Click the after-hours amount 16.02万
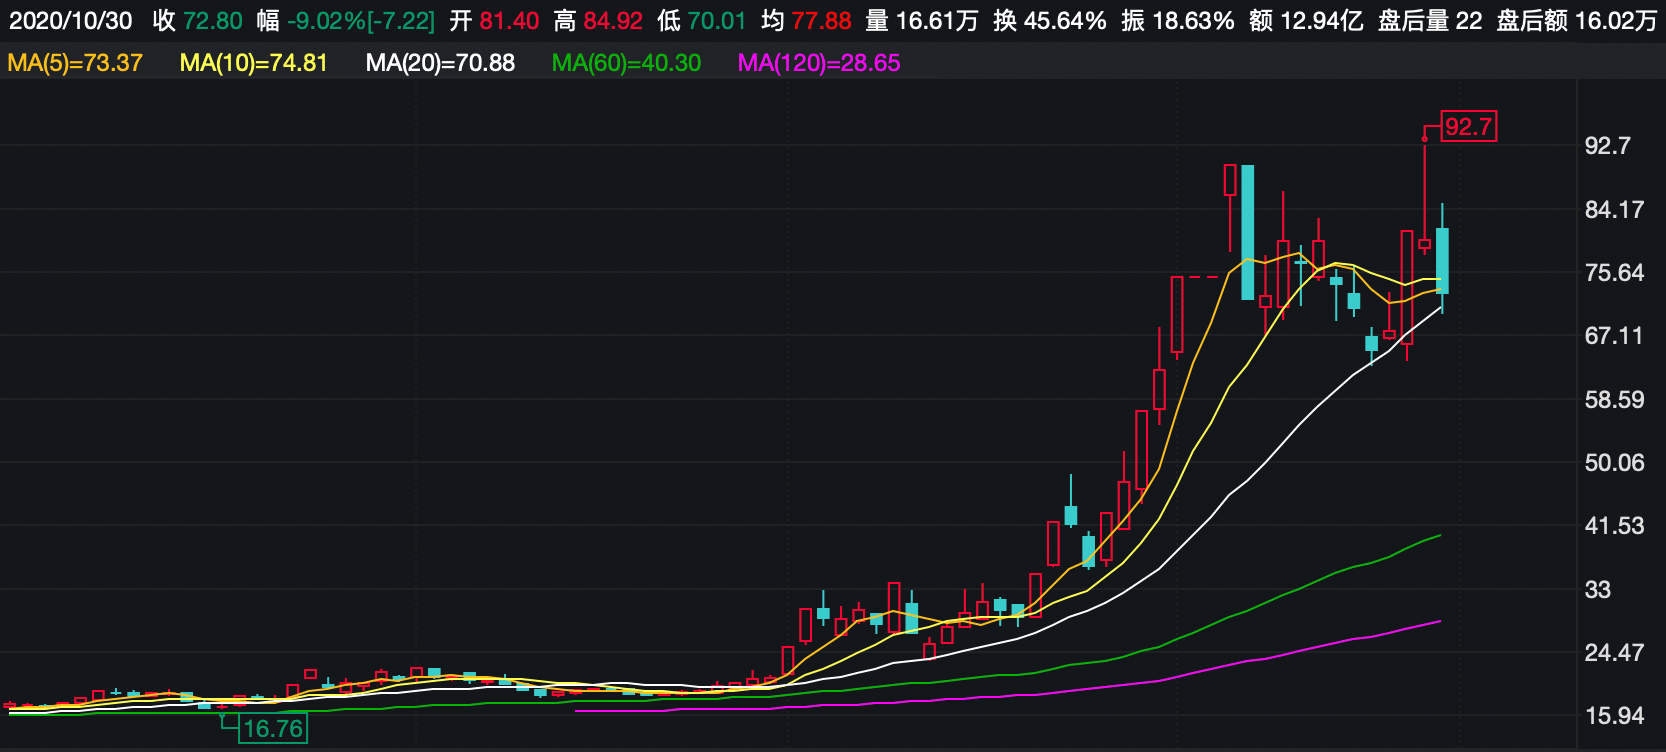 pos(1616,21)
